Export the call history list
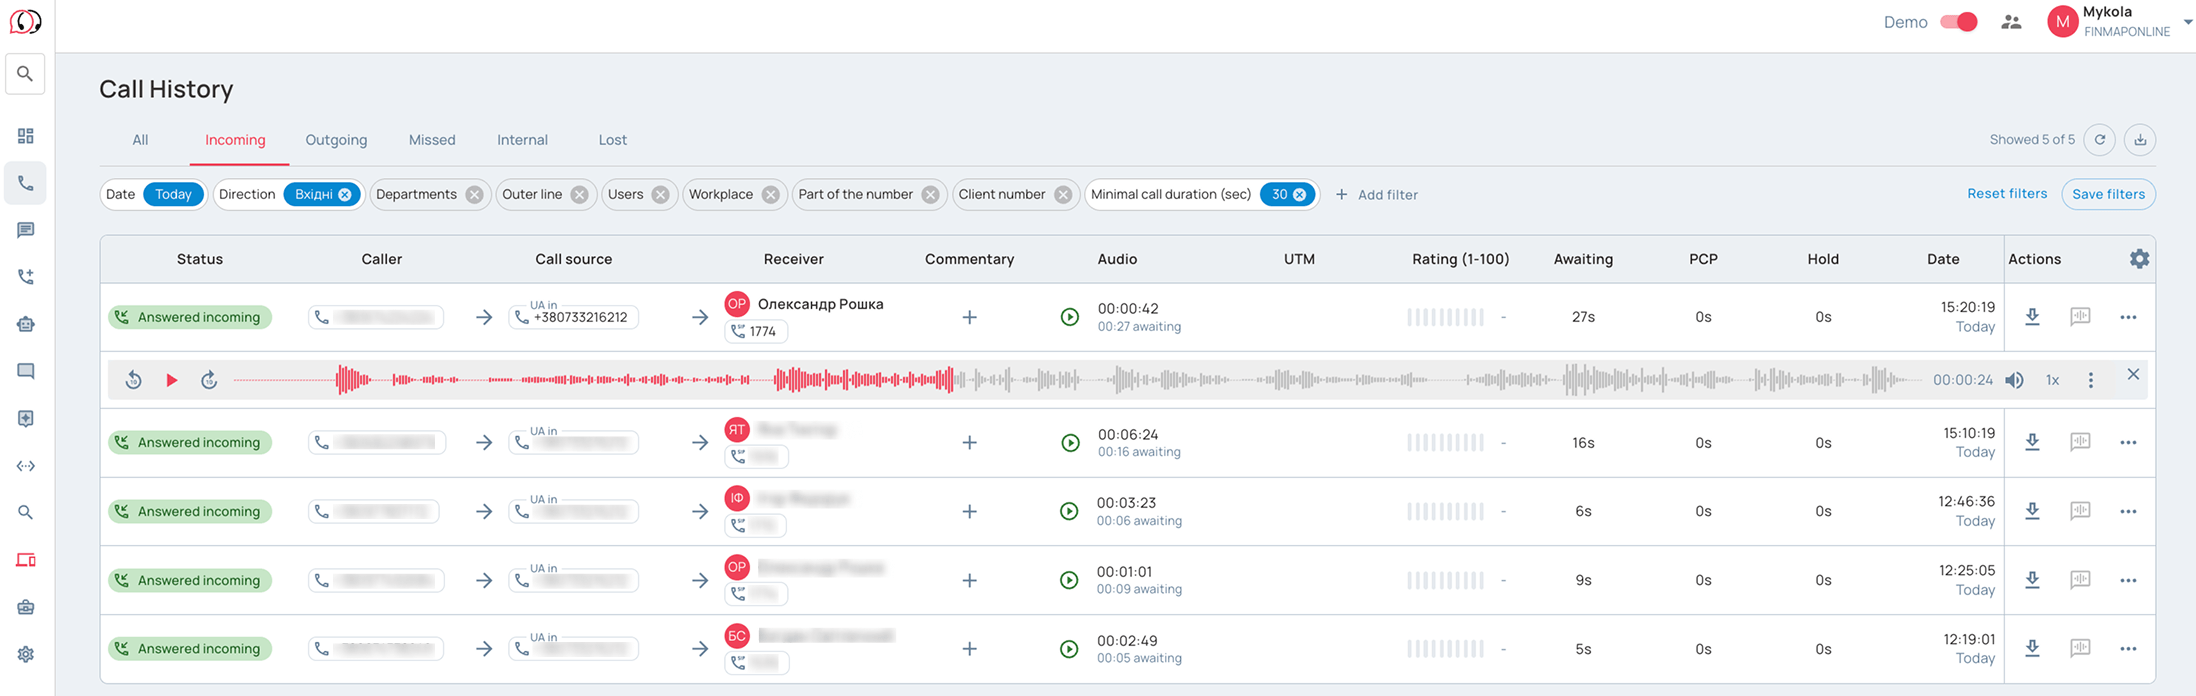Screen dimensions: 2196x696 click(2140, 140)
